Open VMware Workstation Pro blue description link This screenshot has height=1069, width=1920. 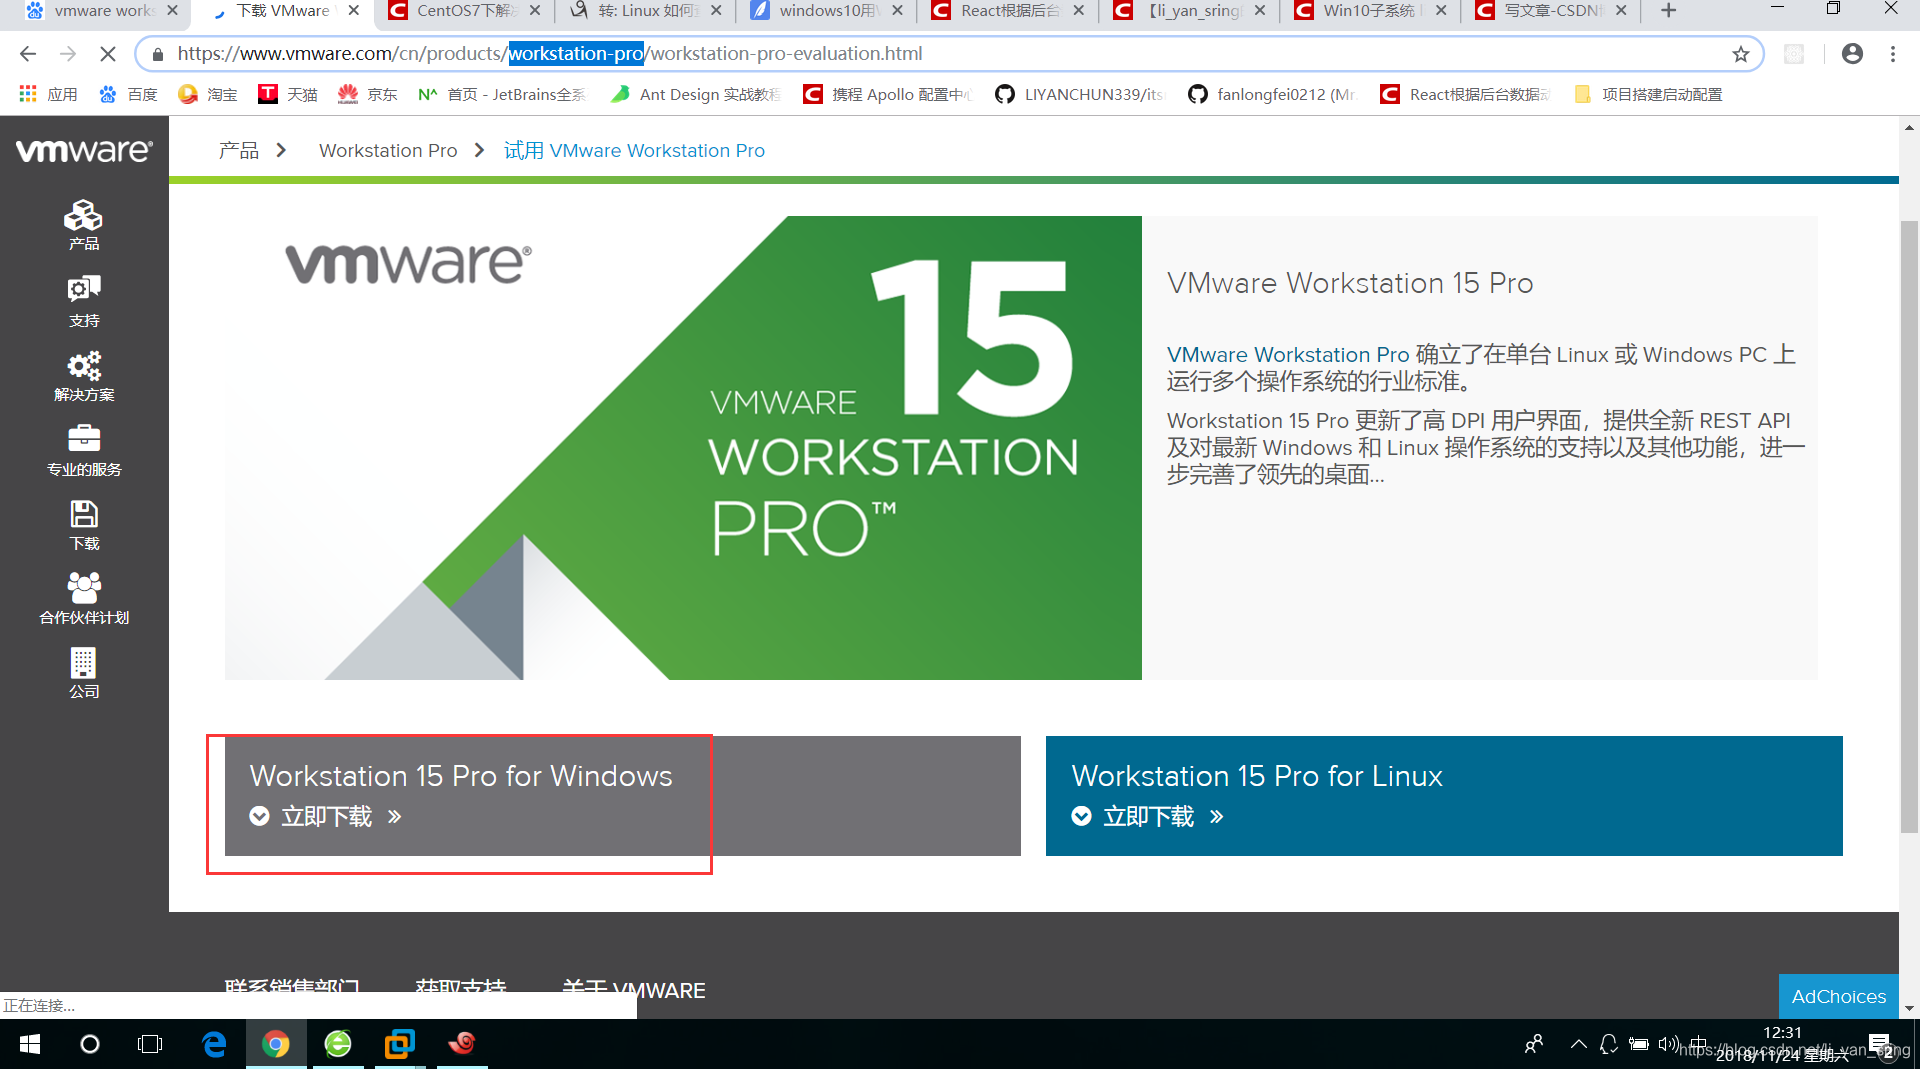[1288, 355]
